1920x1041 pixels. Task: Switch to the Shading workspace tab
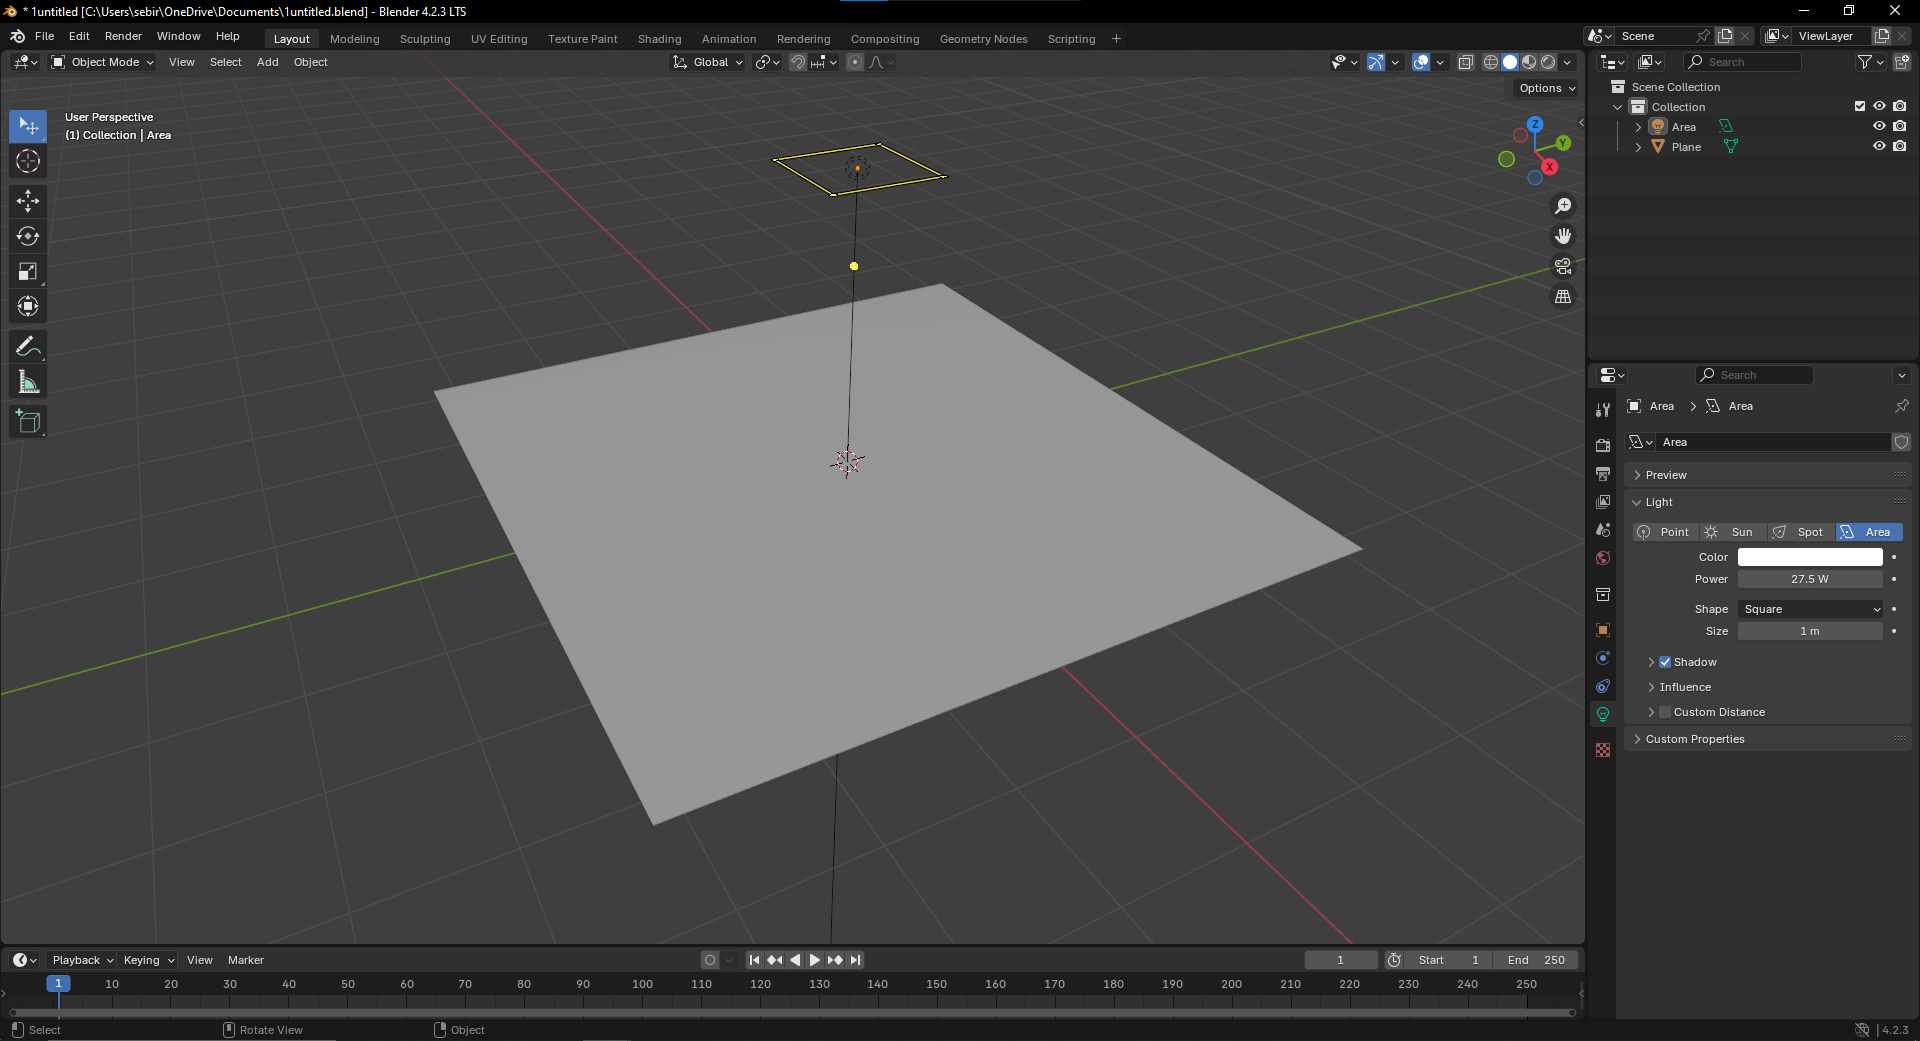(x=659, y=38)
